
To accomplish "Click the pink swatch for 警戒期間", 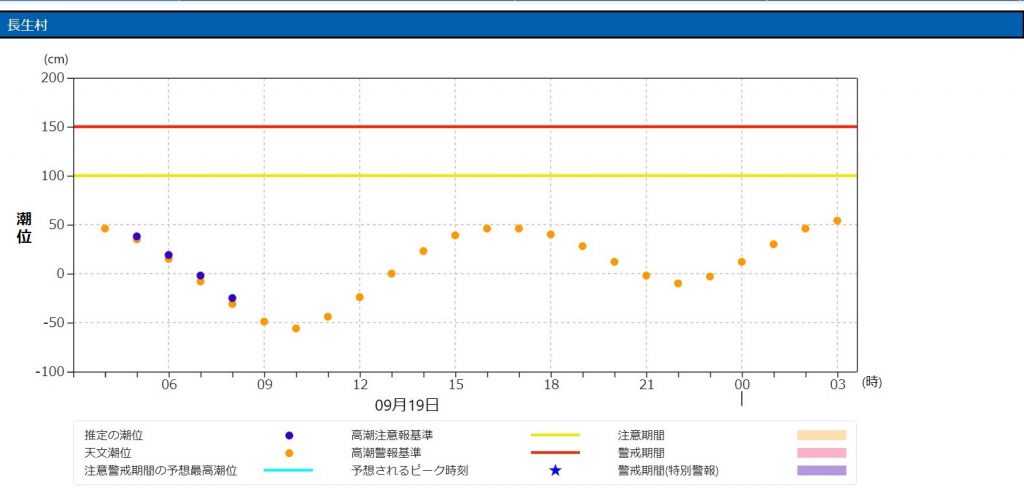I will pos(822,453).
